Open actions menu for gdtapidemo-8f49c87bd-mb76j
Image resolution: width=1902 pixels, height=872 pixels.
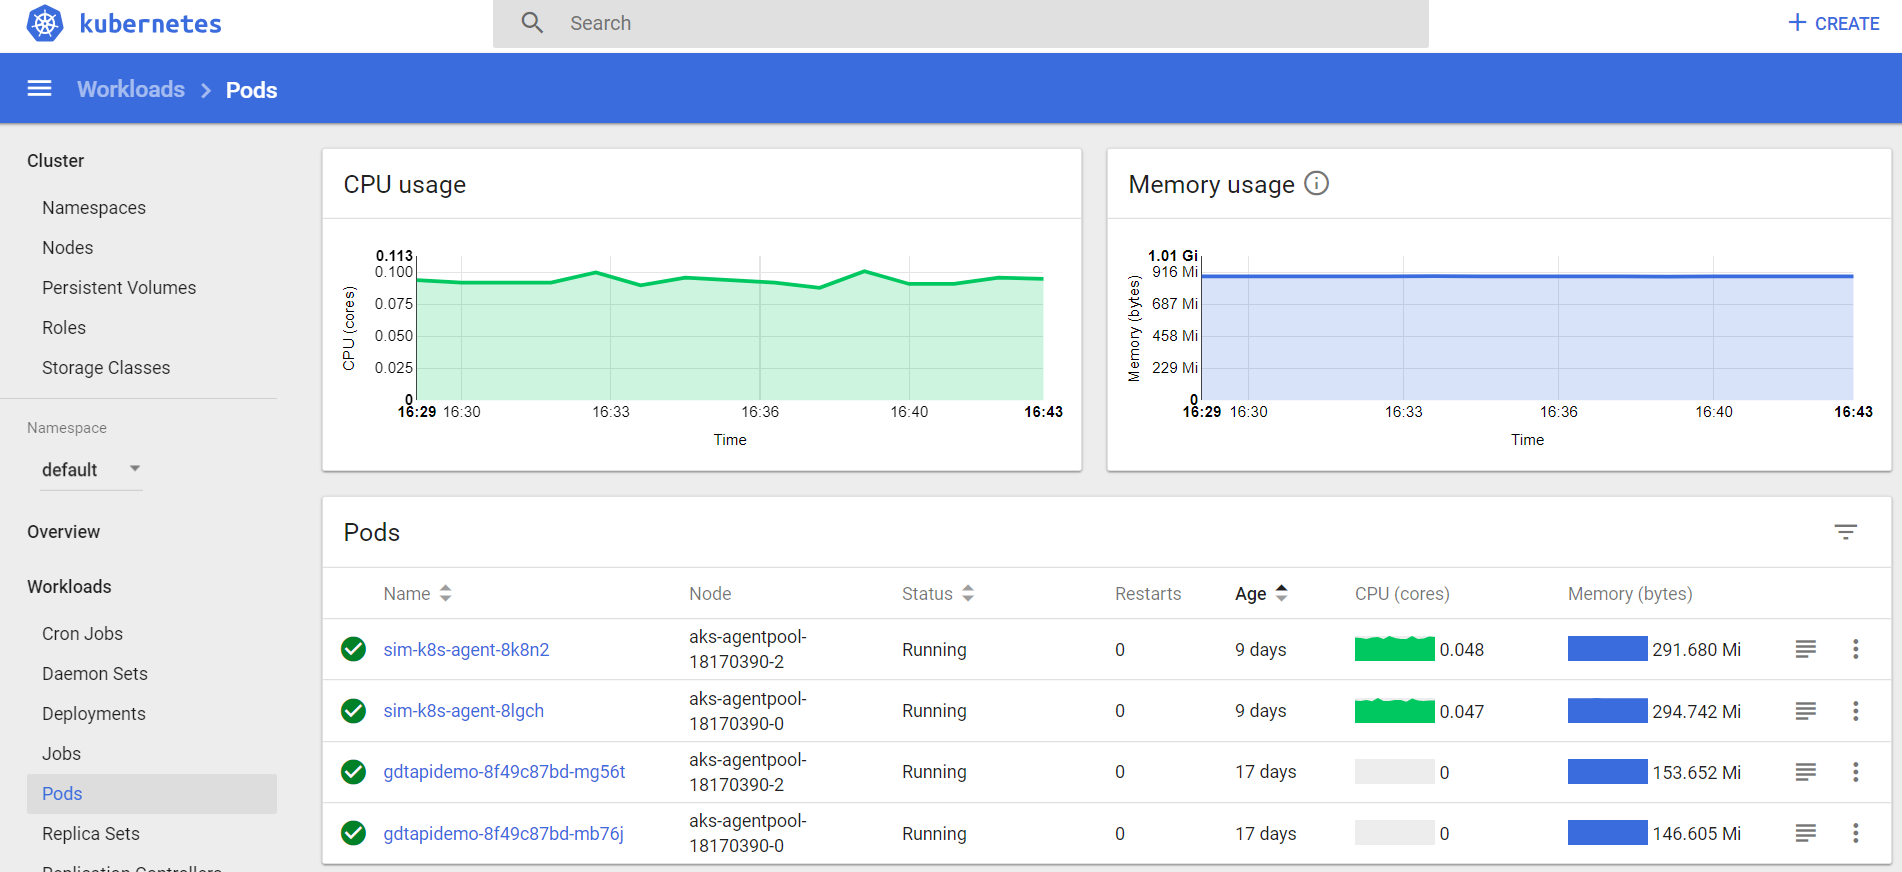(1855, 833)
